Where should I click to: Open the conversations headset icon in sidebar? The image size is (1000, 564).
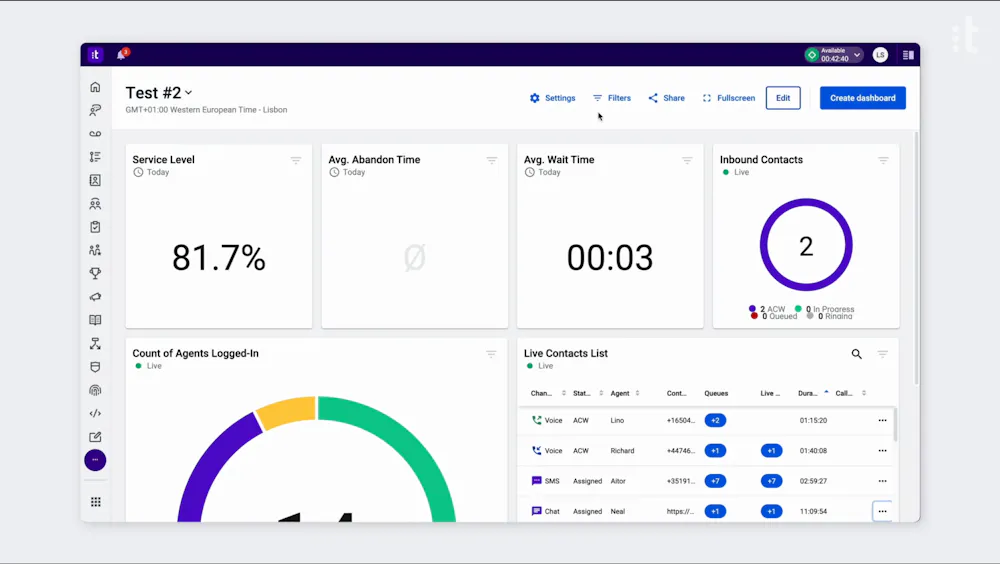[95, 110]
